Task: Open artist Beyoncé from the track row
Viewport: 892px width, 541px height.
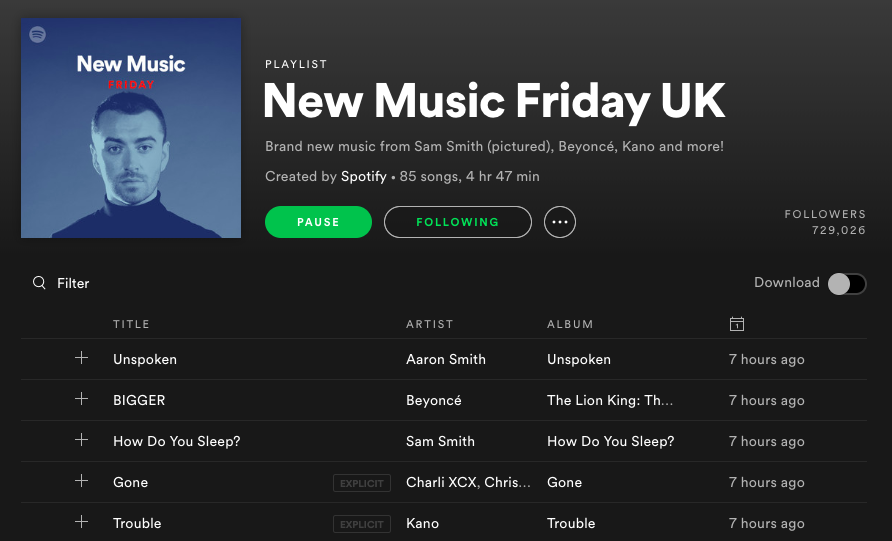Action: point(433,400)
